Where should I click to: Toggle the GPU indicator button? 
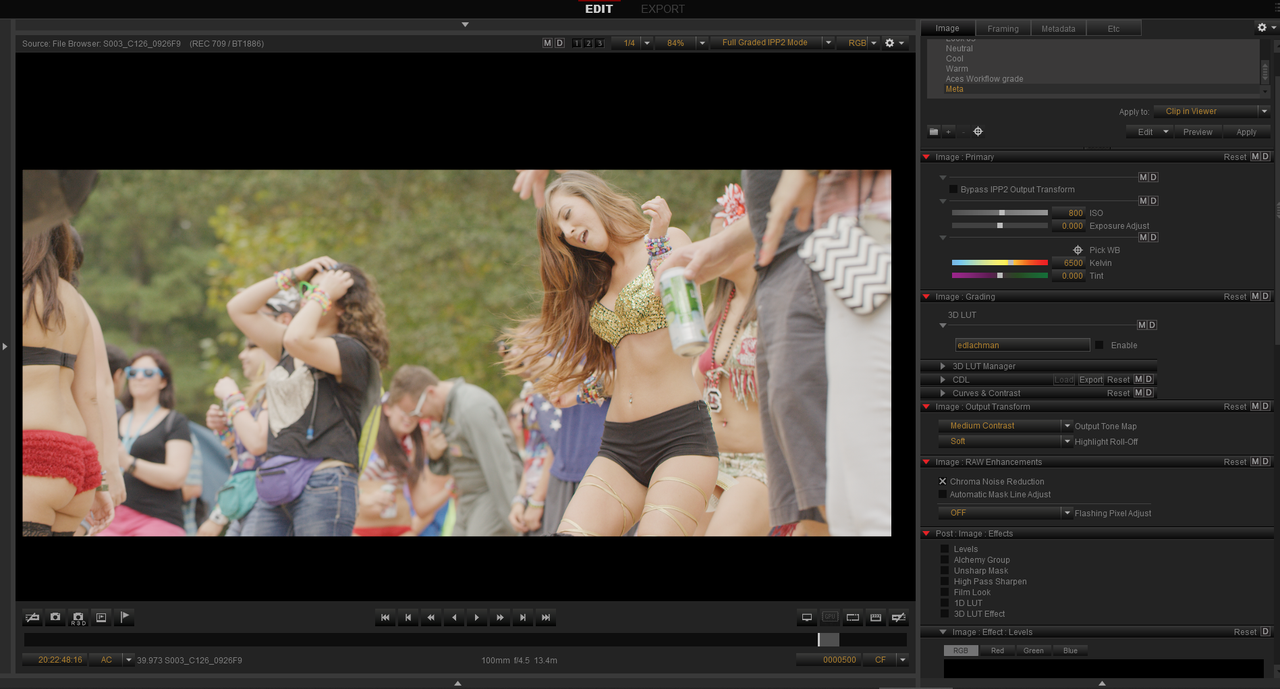830,617
